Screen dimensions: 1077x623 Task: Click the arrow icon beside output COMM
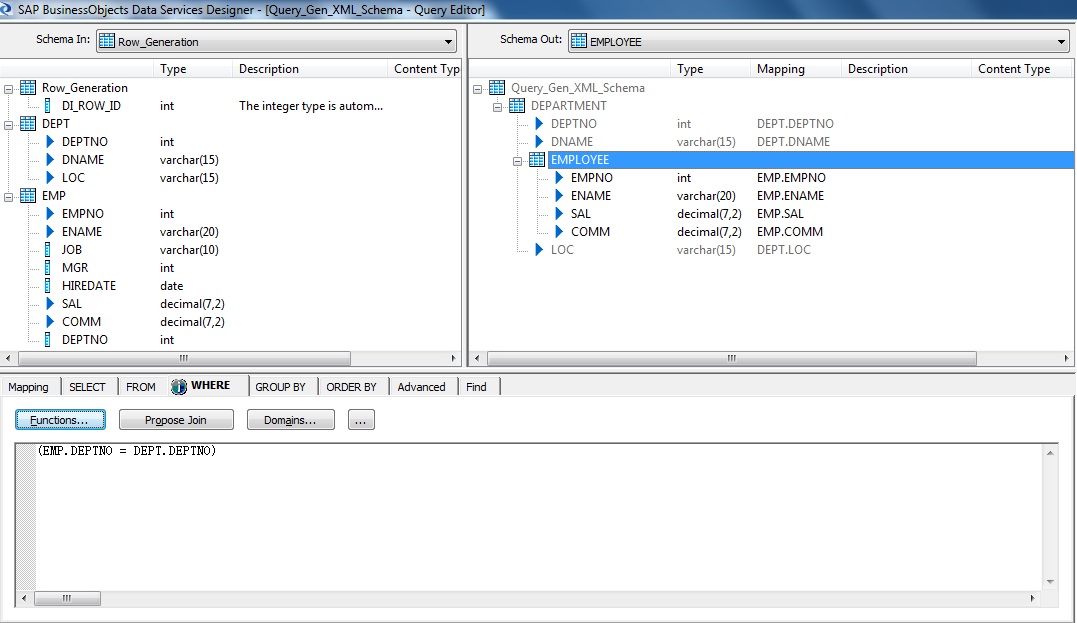(559, 231)
